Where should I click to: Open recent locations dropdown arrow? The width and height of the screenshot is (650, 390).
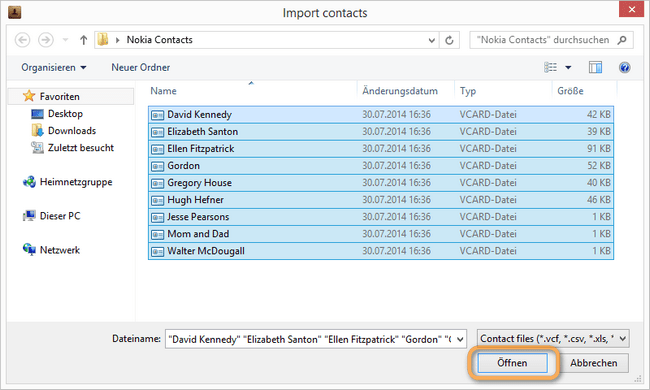65,40
